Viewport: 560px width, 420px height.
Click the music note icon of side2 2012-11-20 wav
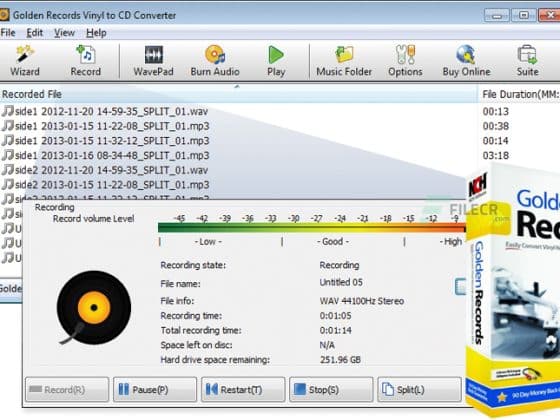(8, 170)
